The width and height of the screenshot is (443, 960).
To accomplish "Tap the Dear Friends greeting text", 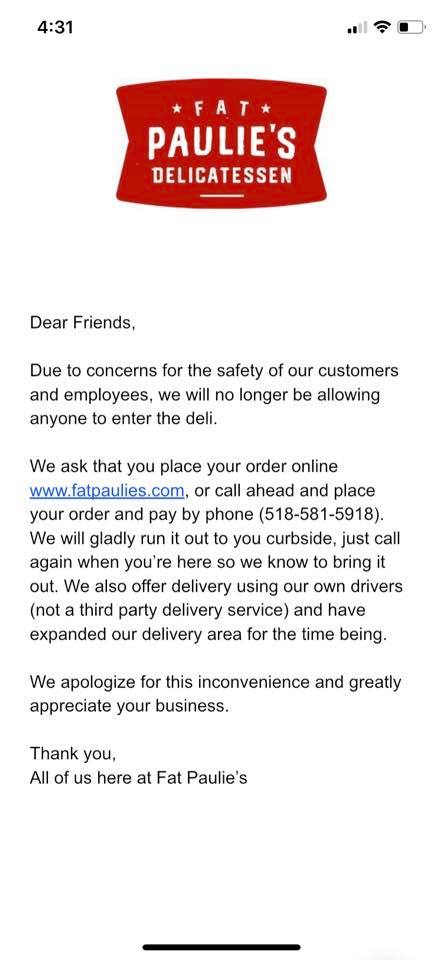I will pyautogui.click(x=82, y=323).
